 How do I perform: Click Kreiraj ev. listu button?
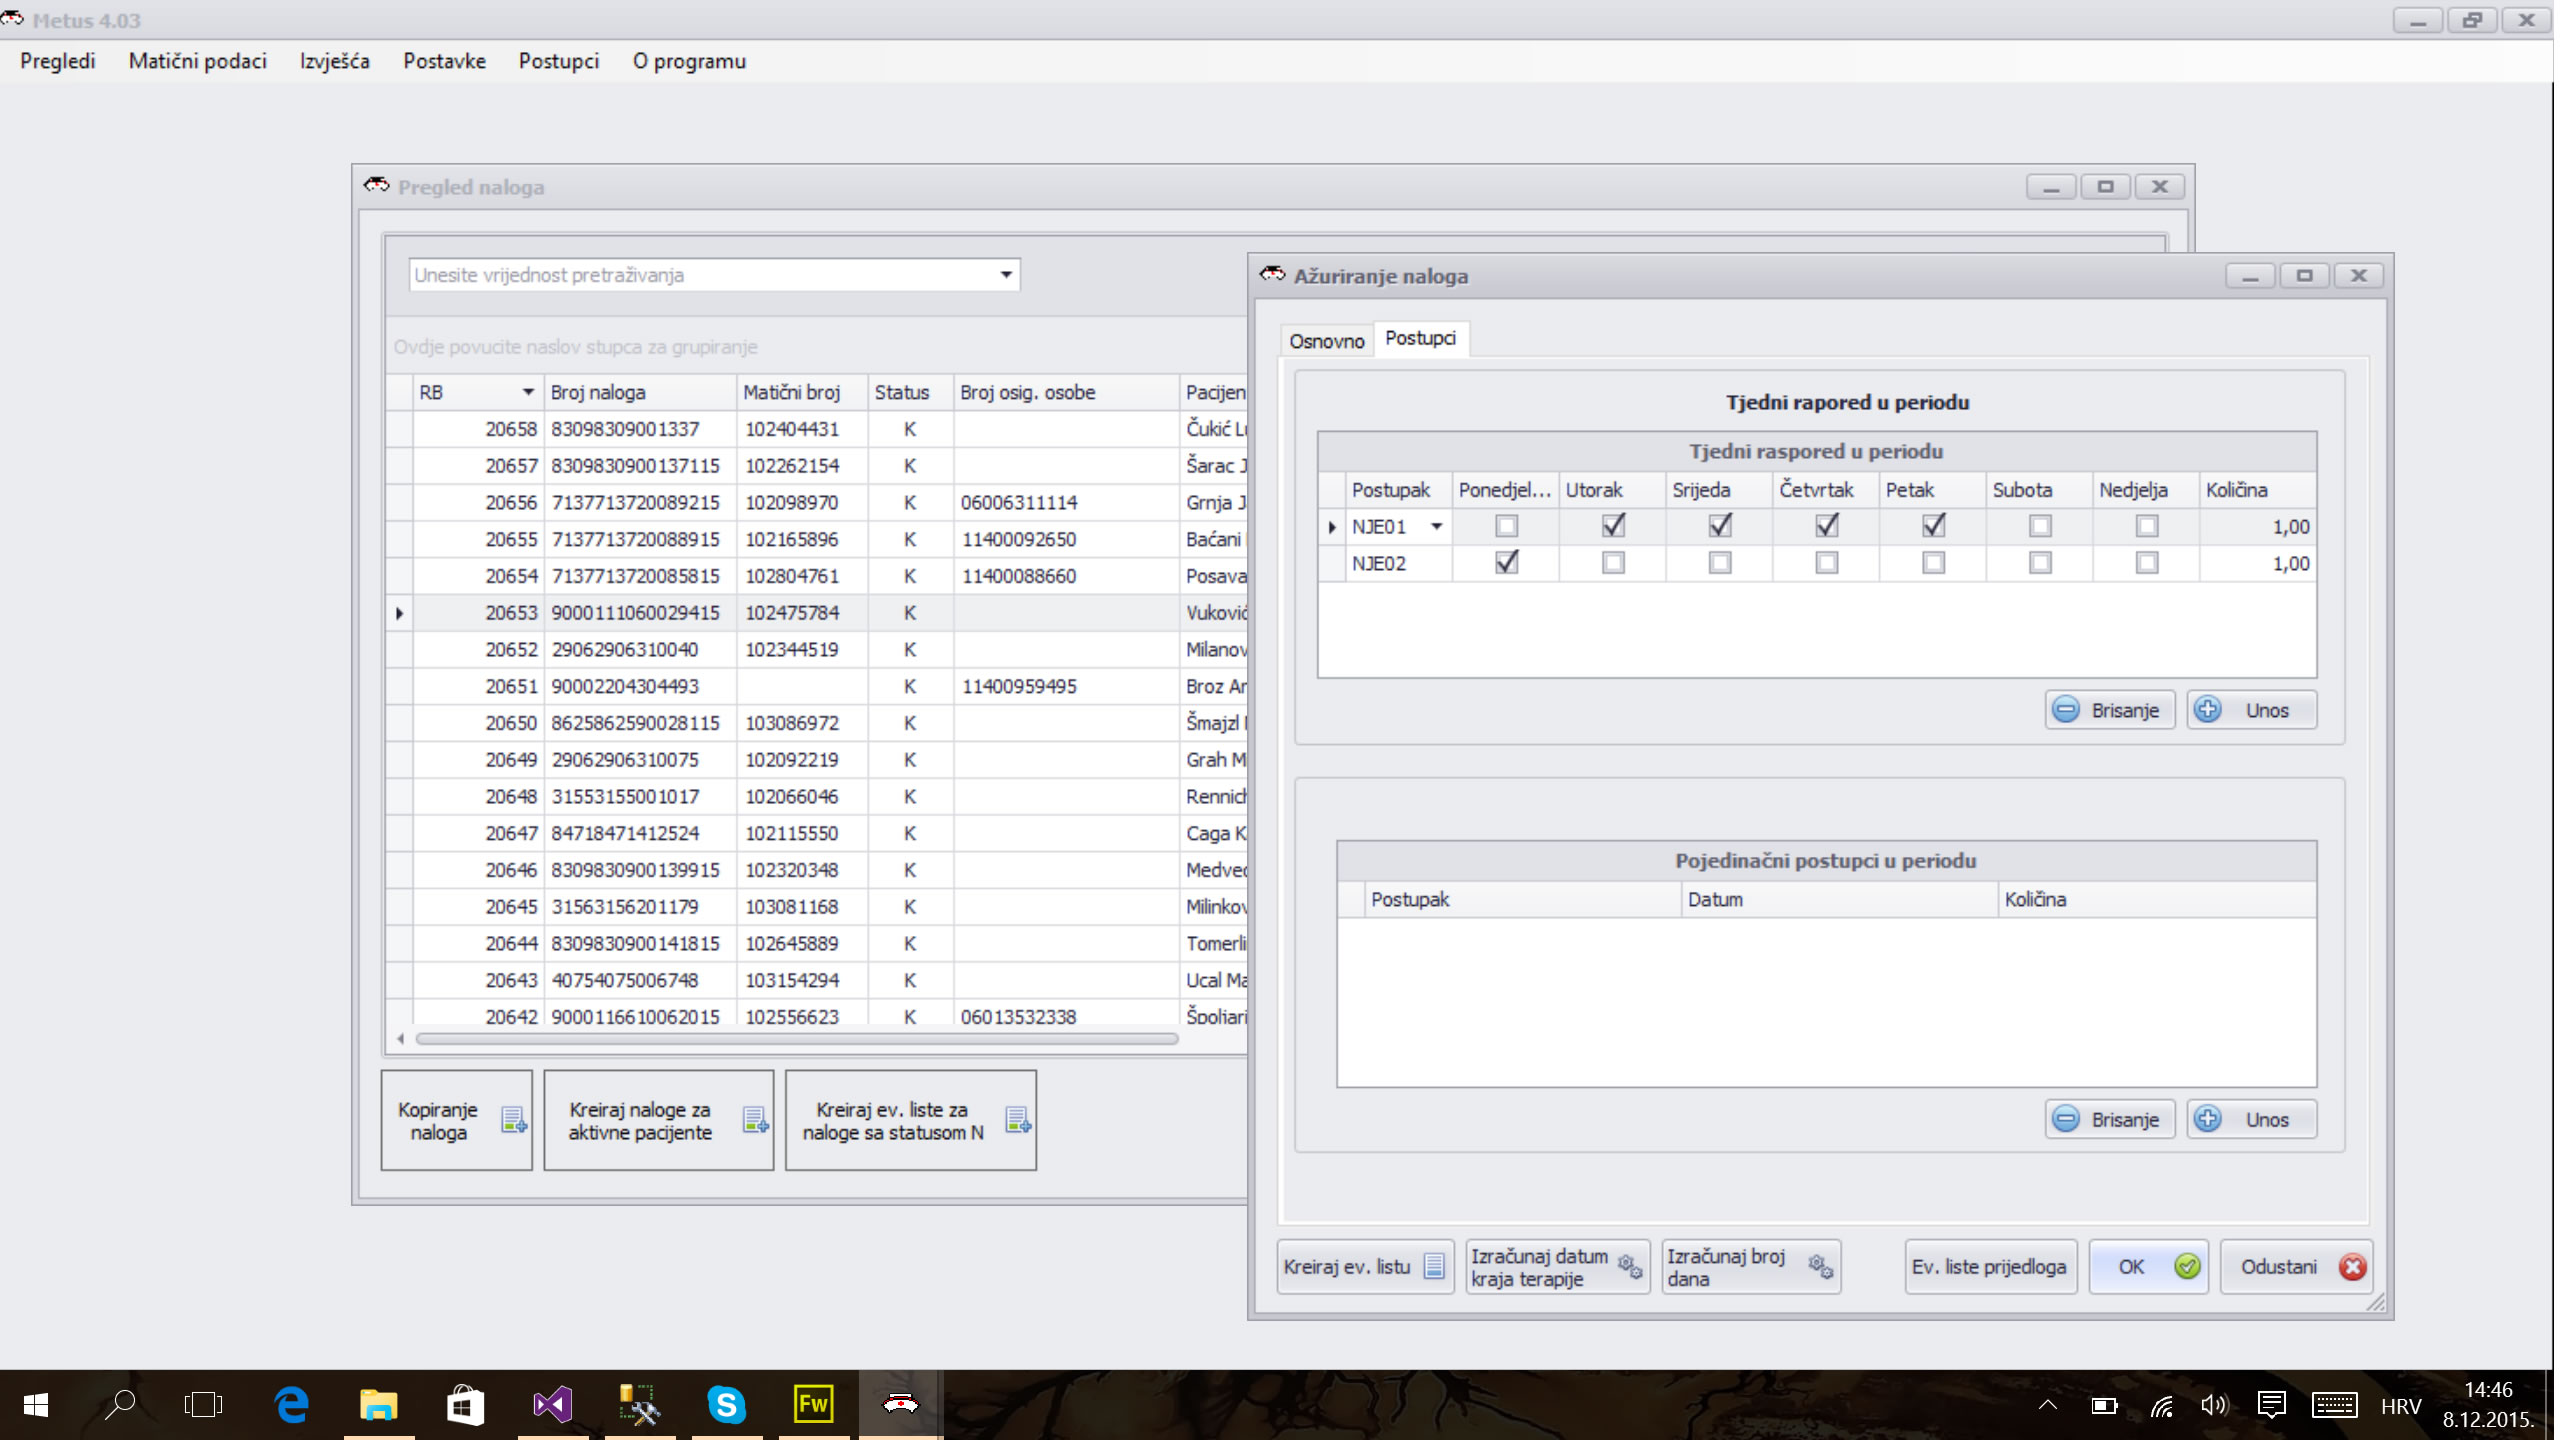pyautogui.click(x=1365, y=1267)
